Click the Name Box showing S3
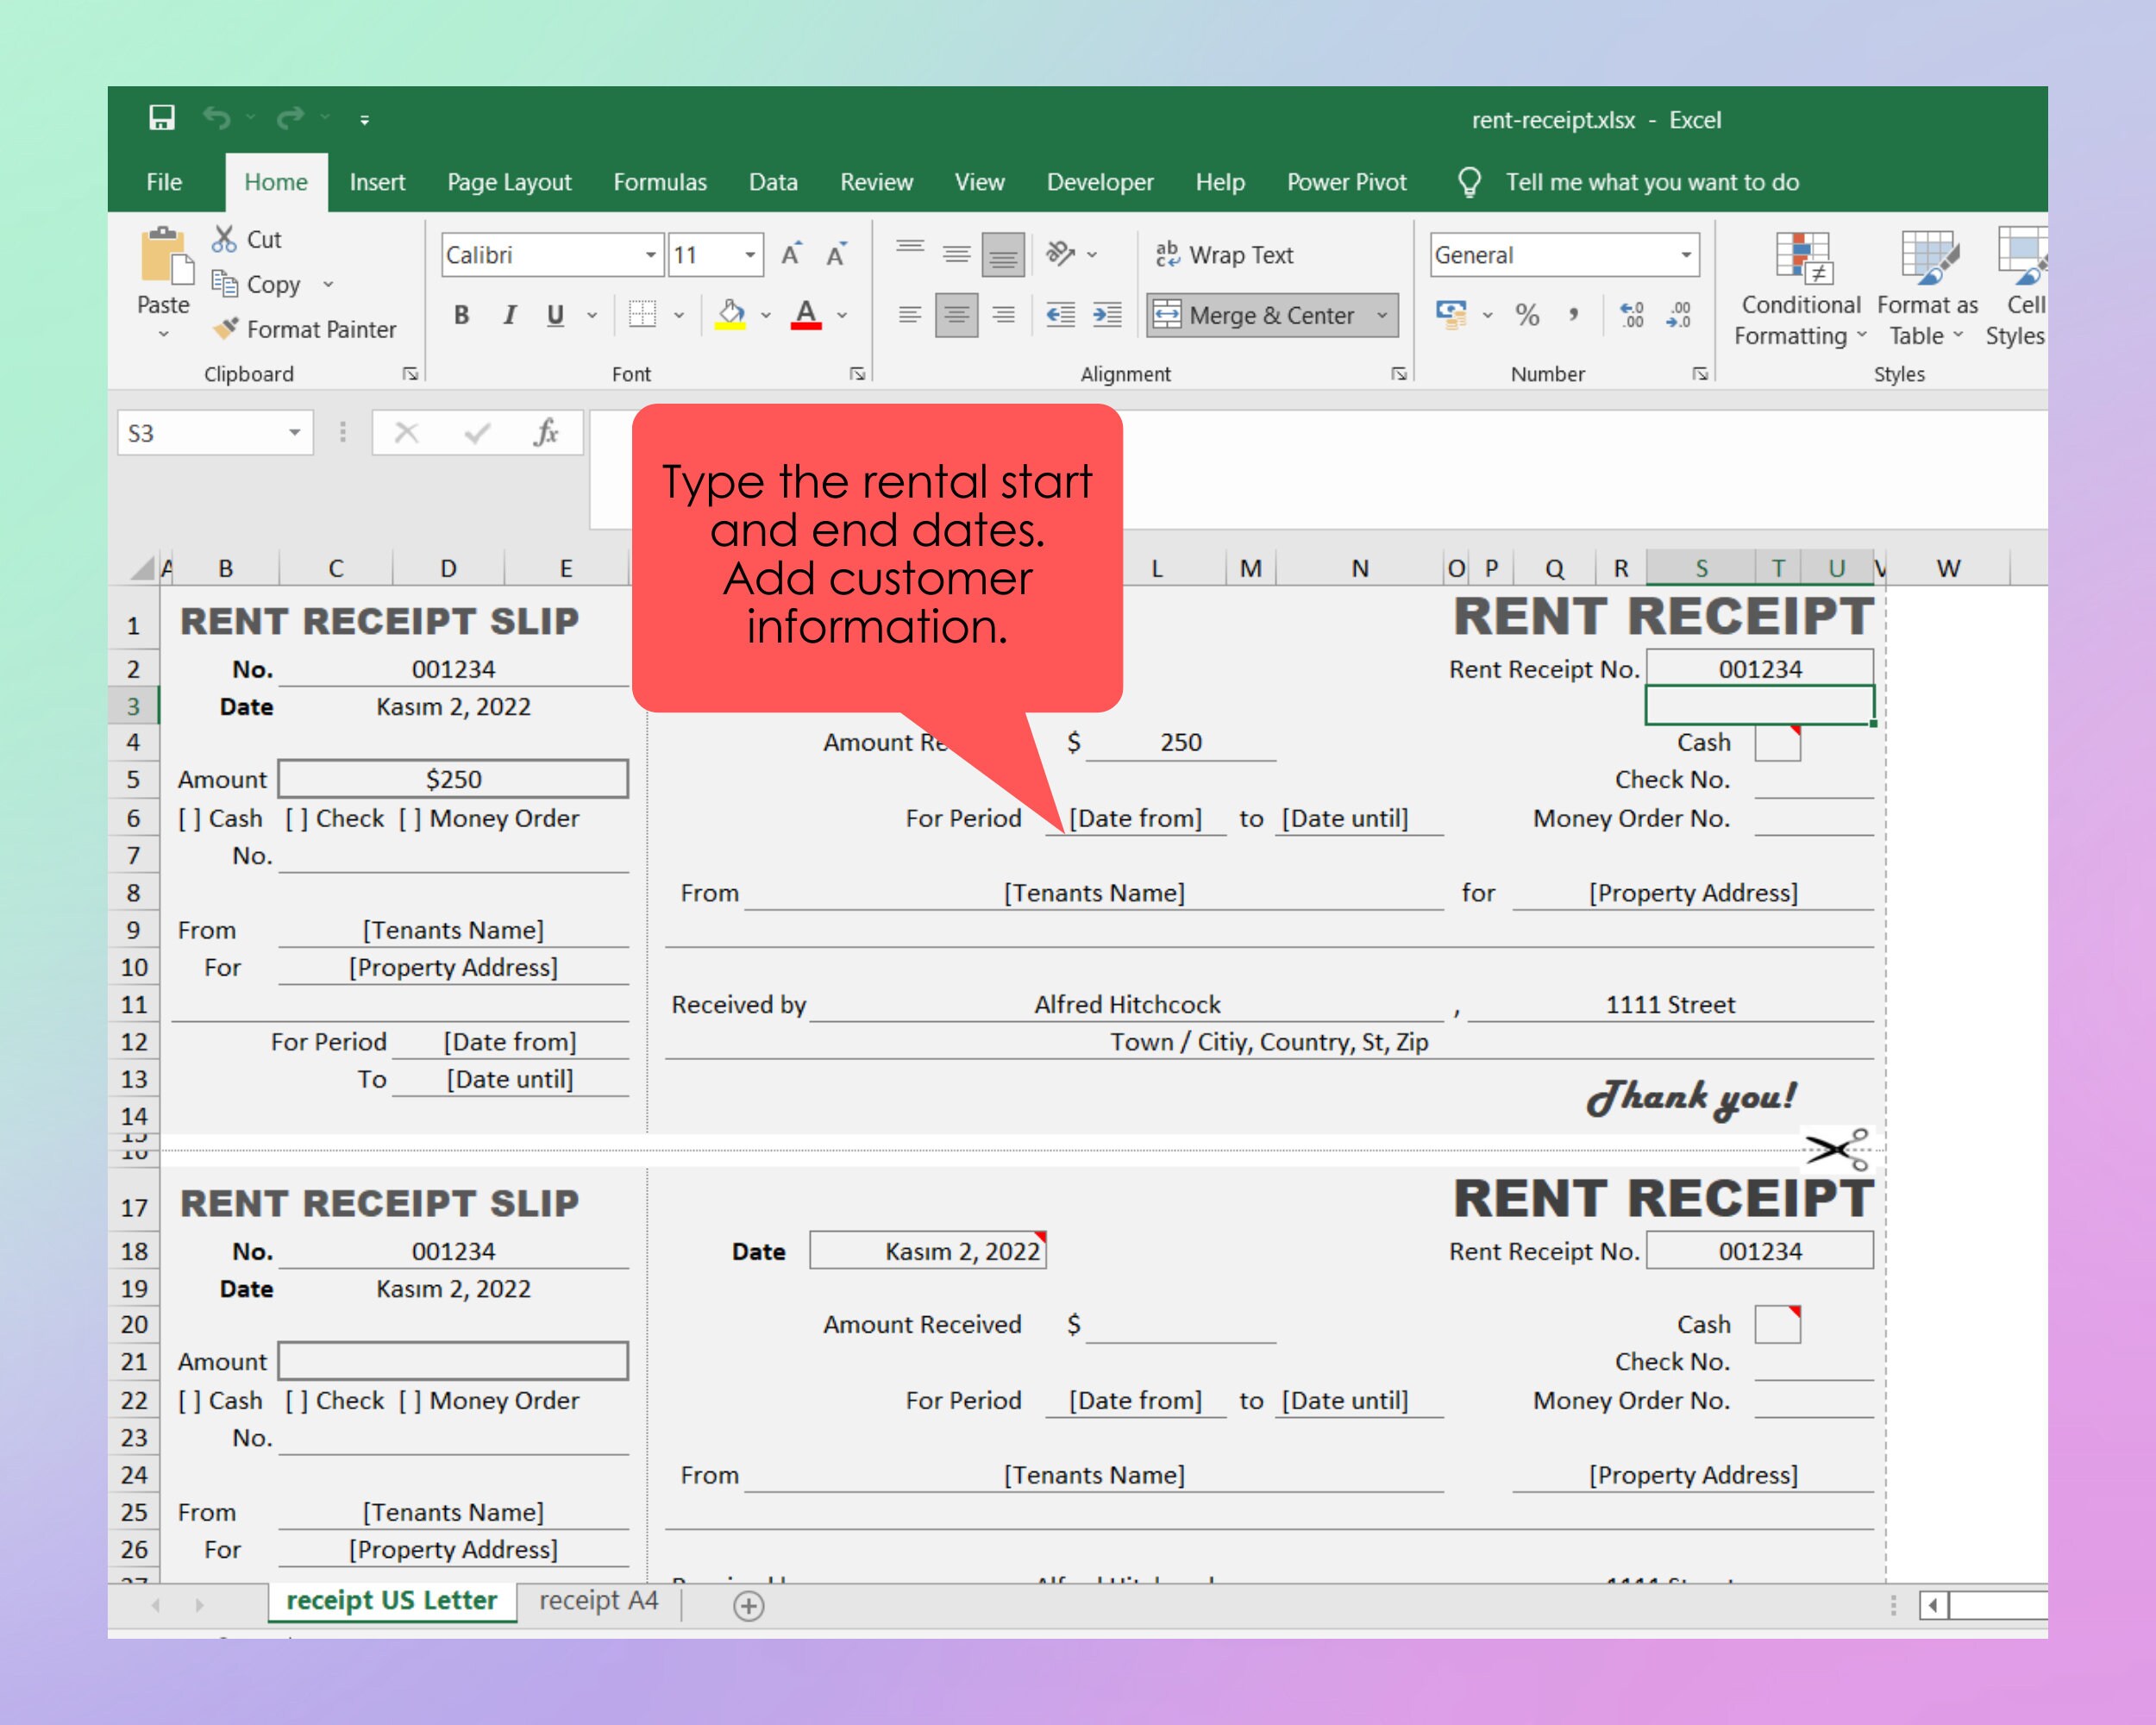 point(200,432)
